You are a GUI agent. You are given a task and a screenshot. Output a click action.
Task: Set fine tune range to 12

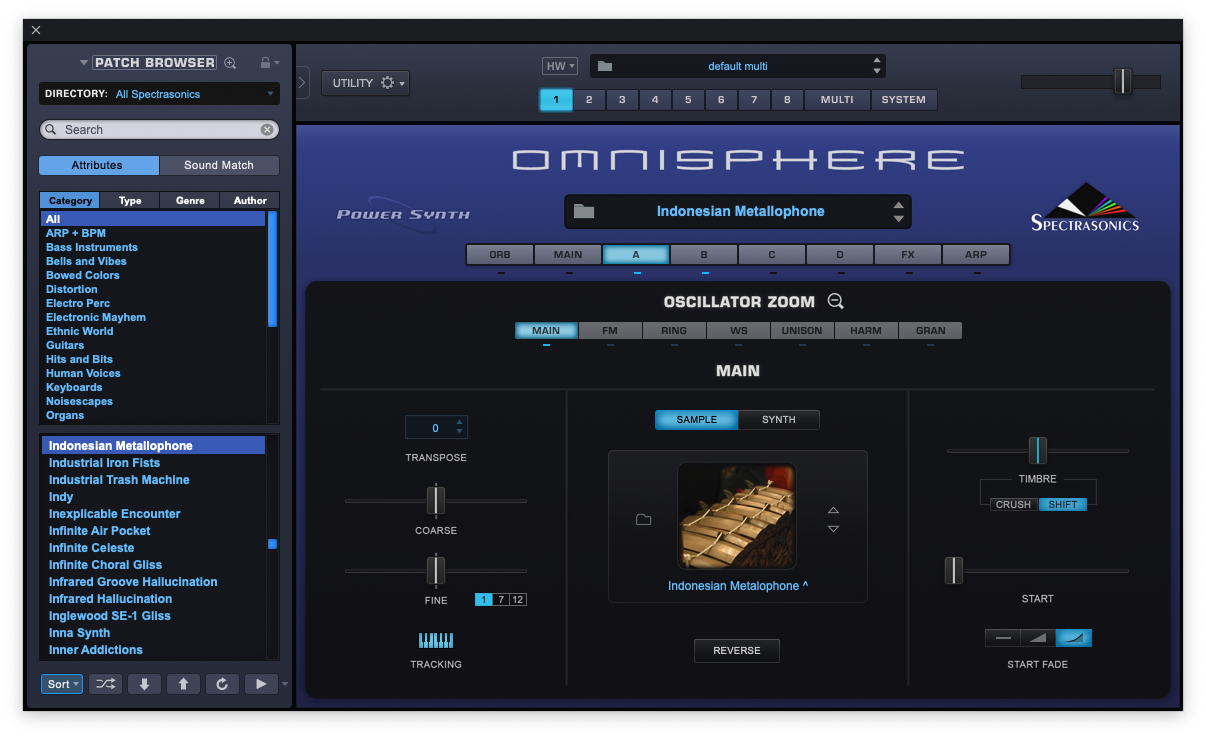coord(518,600)
